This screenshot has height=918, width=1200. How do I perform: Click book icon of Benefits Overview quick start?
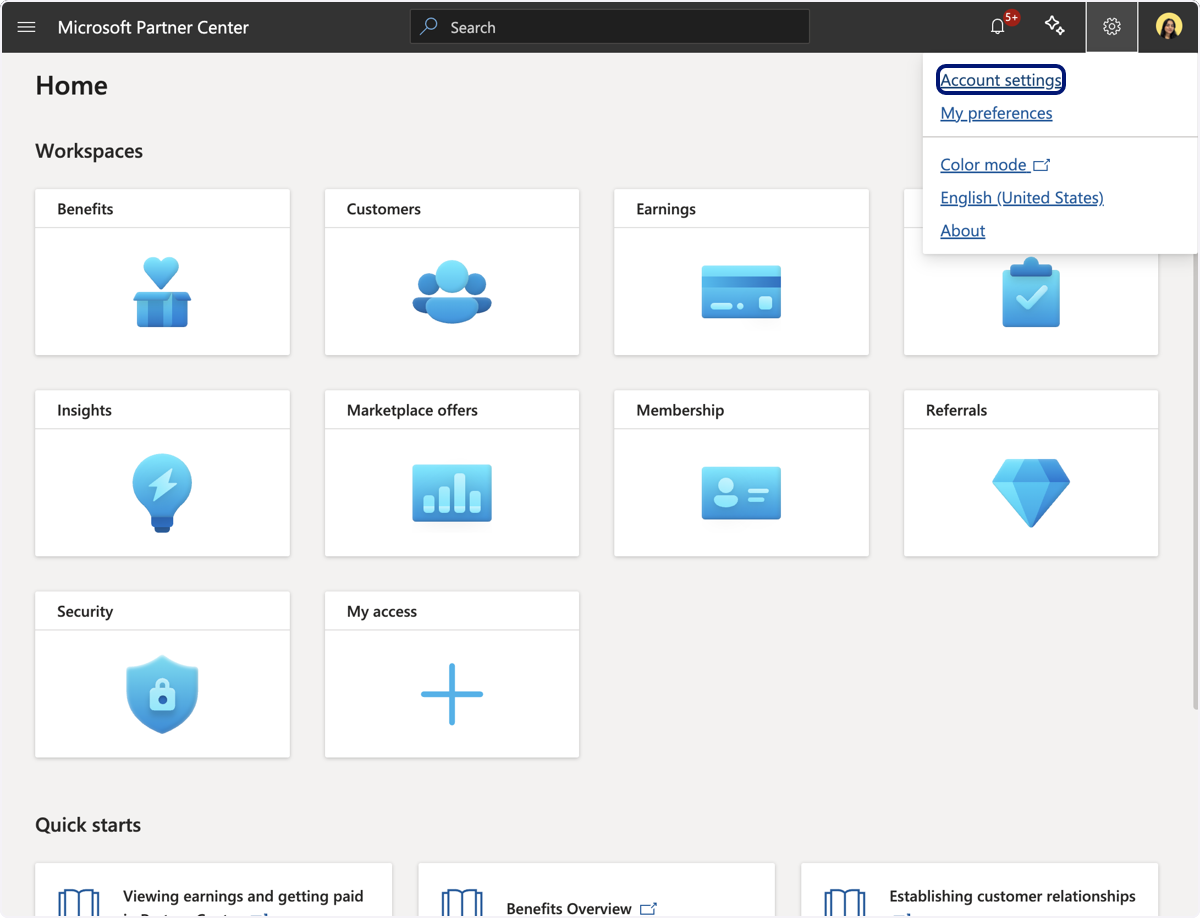click(x=462, y=902)
